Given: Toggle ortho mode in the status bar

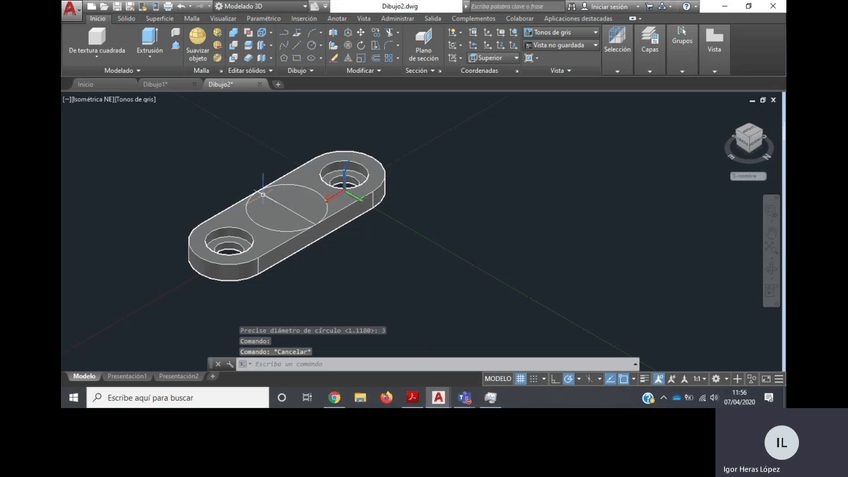Looking at the screenshot, I should pyautogui.click(x=555, y=379).
